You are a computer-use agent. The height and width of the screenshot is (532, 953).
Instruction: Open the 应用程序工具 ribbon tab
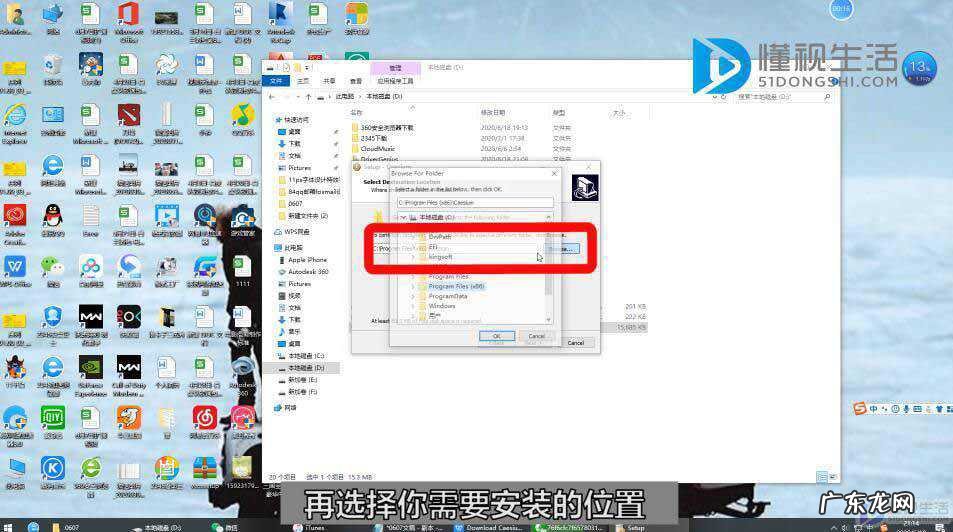395,81
